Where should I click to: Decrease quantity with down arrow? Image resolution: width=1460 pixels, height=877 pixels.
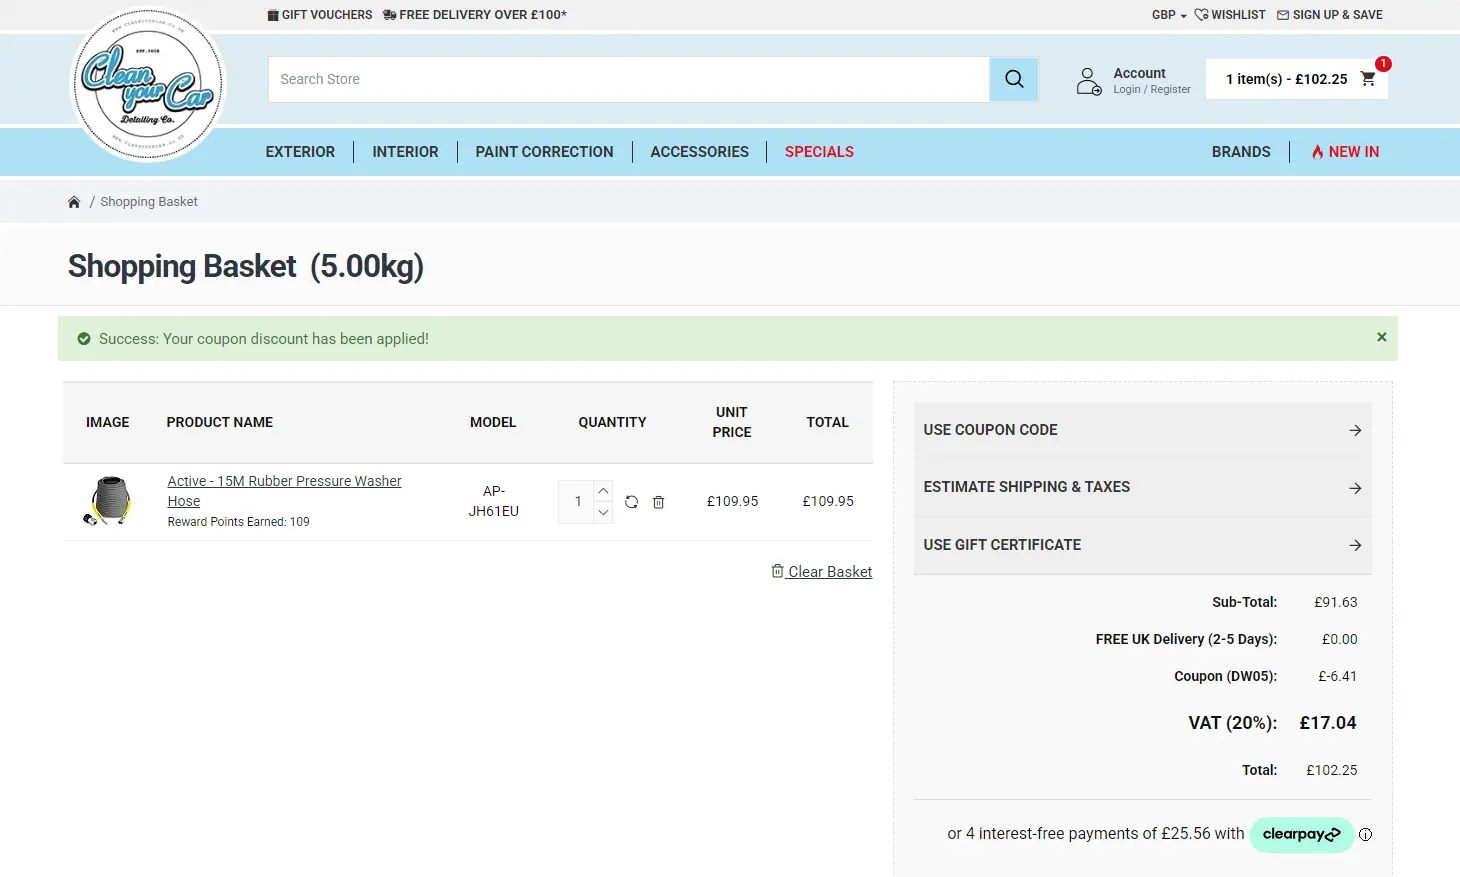pos(603,512)
